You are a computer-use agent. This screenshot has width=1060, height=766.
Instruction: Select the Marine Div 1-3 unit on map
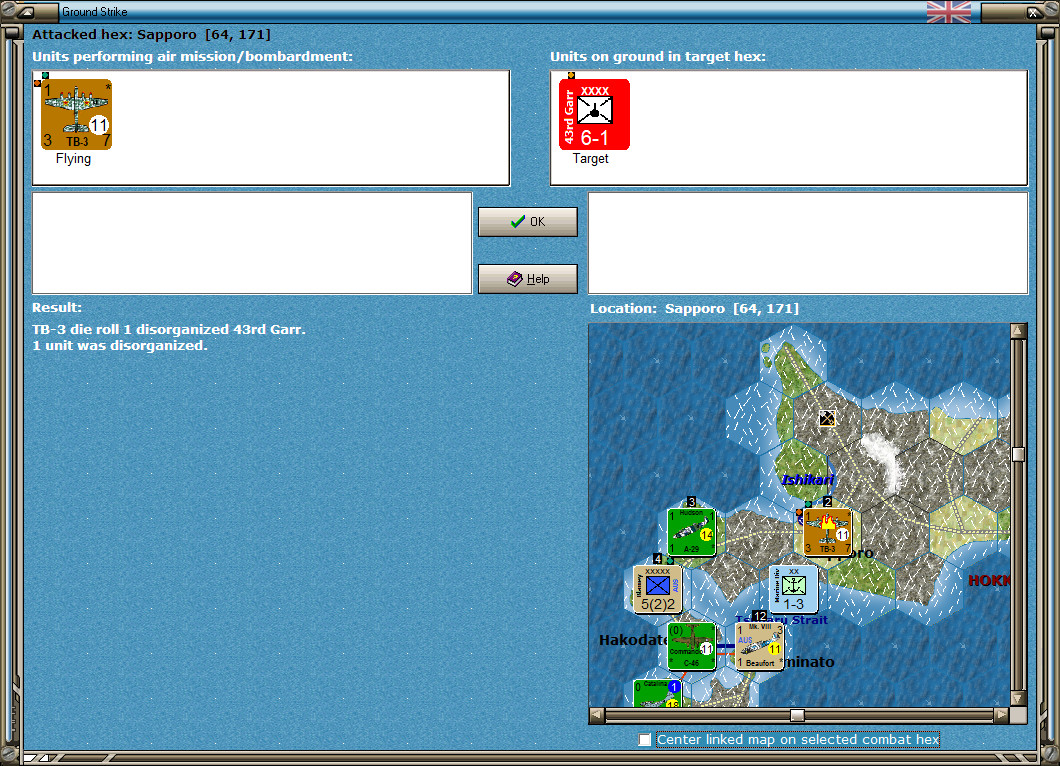[794, 589]
